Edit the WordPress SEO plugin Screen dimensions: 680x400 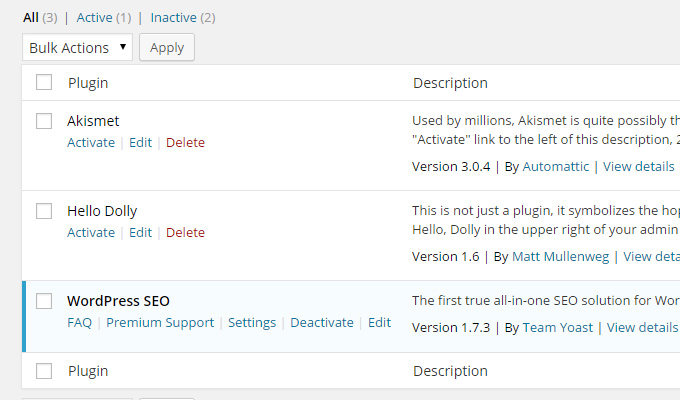379,323
